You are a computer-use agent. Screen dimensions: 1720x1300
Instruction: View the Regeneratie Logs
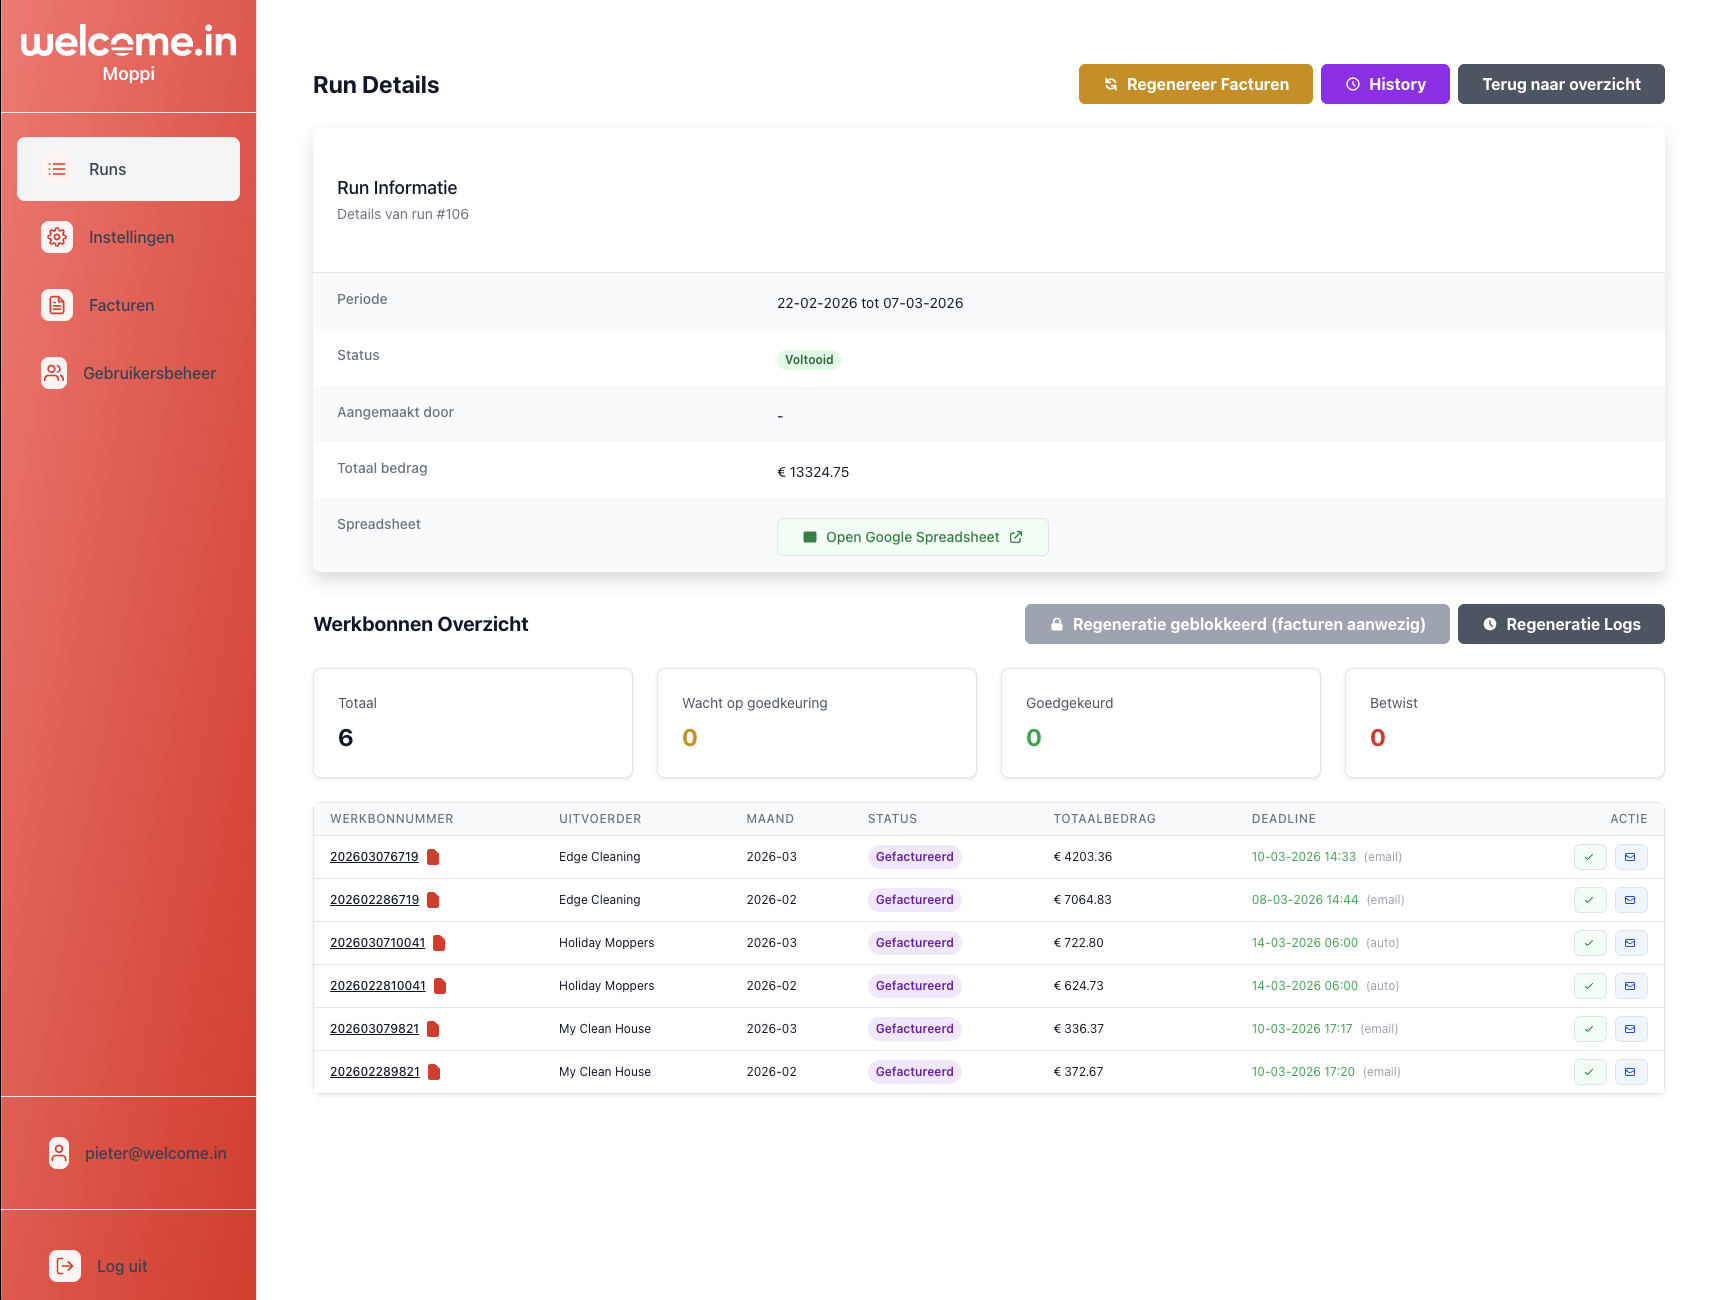click(1561, 624)
